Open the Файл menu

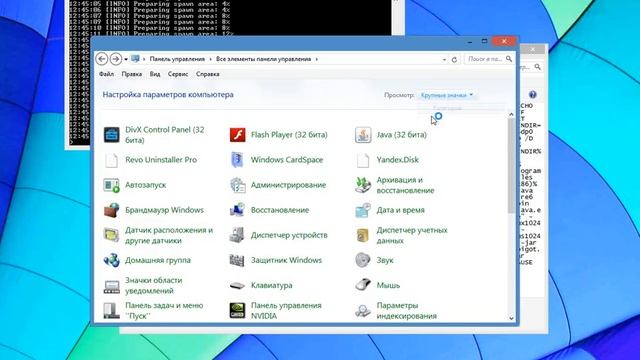pyautogui.click(x=107, y=74)
